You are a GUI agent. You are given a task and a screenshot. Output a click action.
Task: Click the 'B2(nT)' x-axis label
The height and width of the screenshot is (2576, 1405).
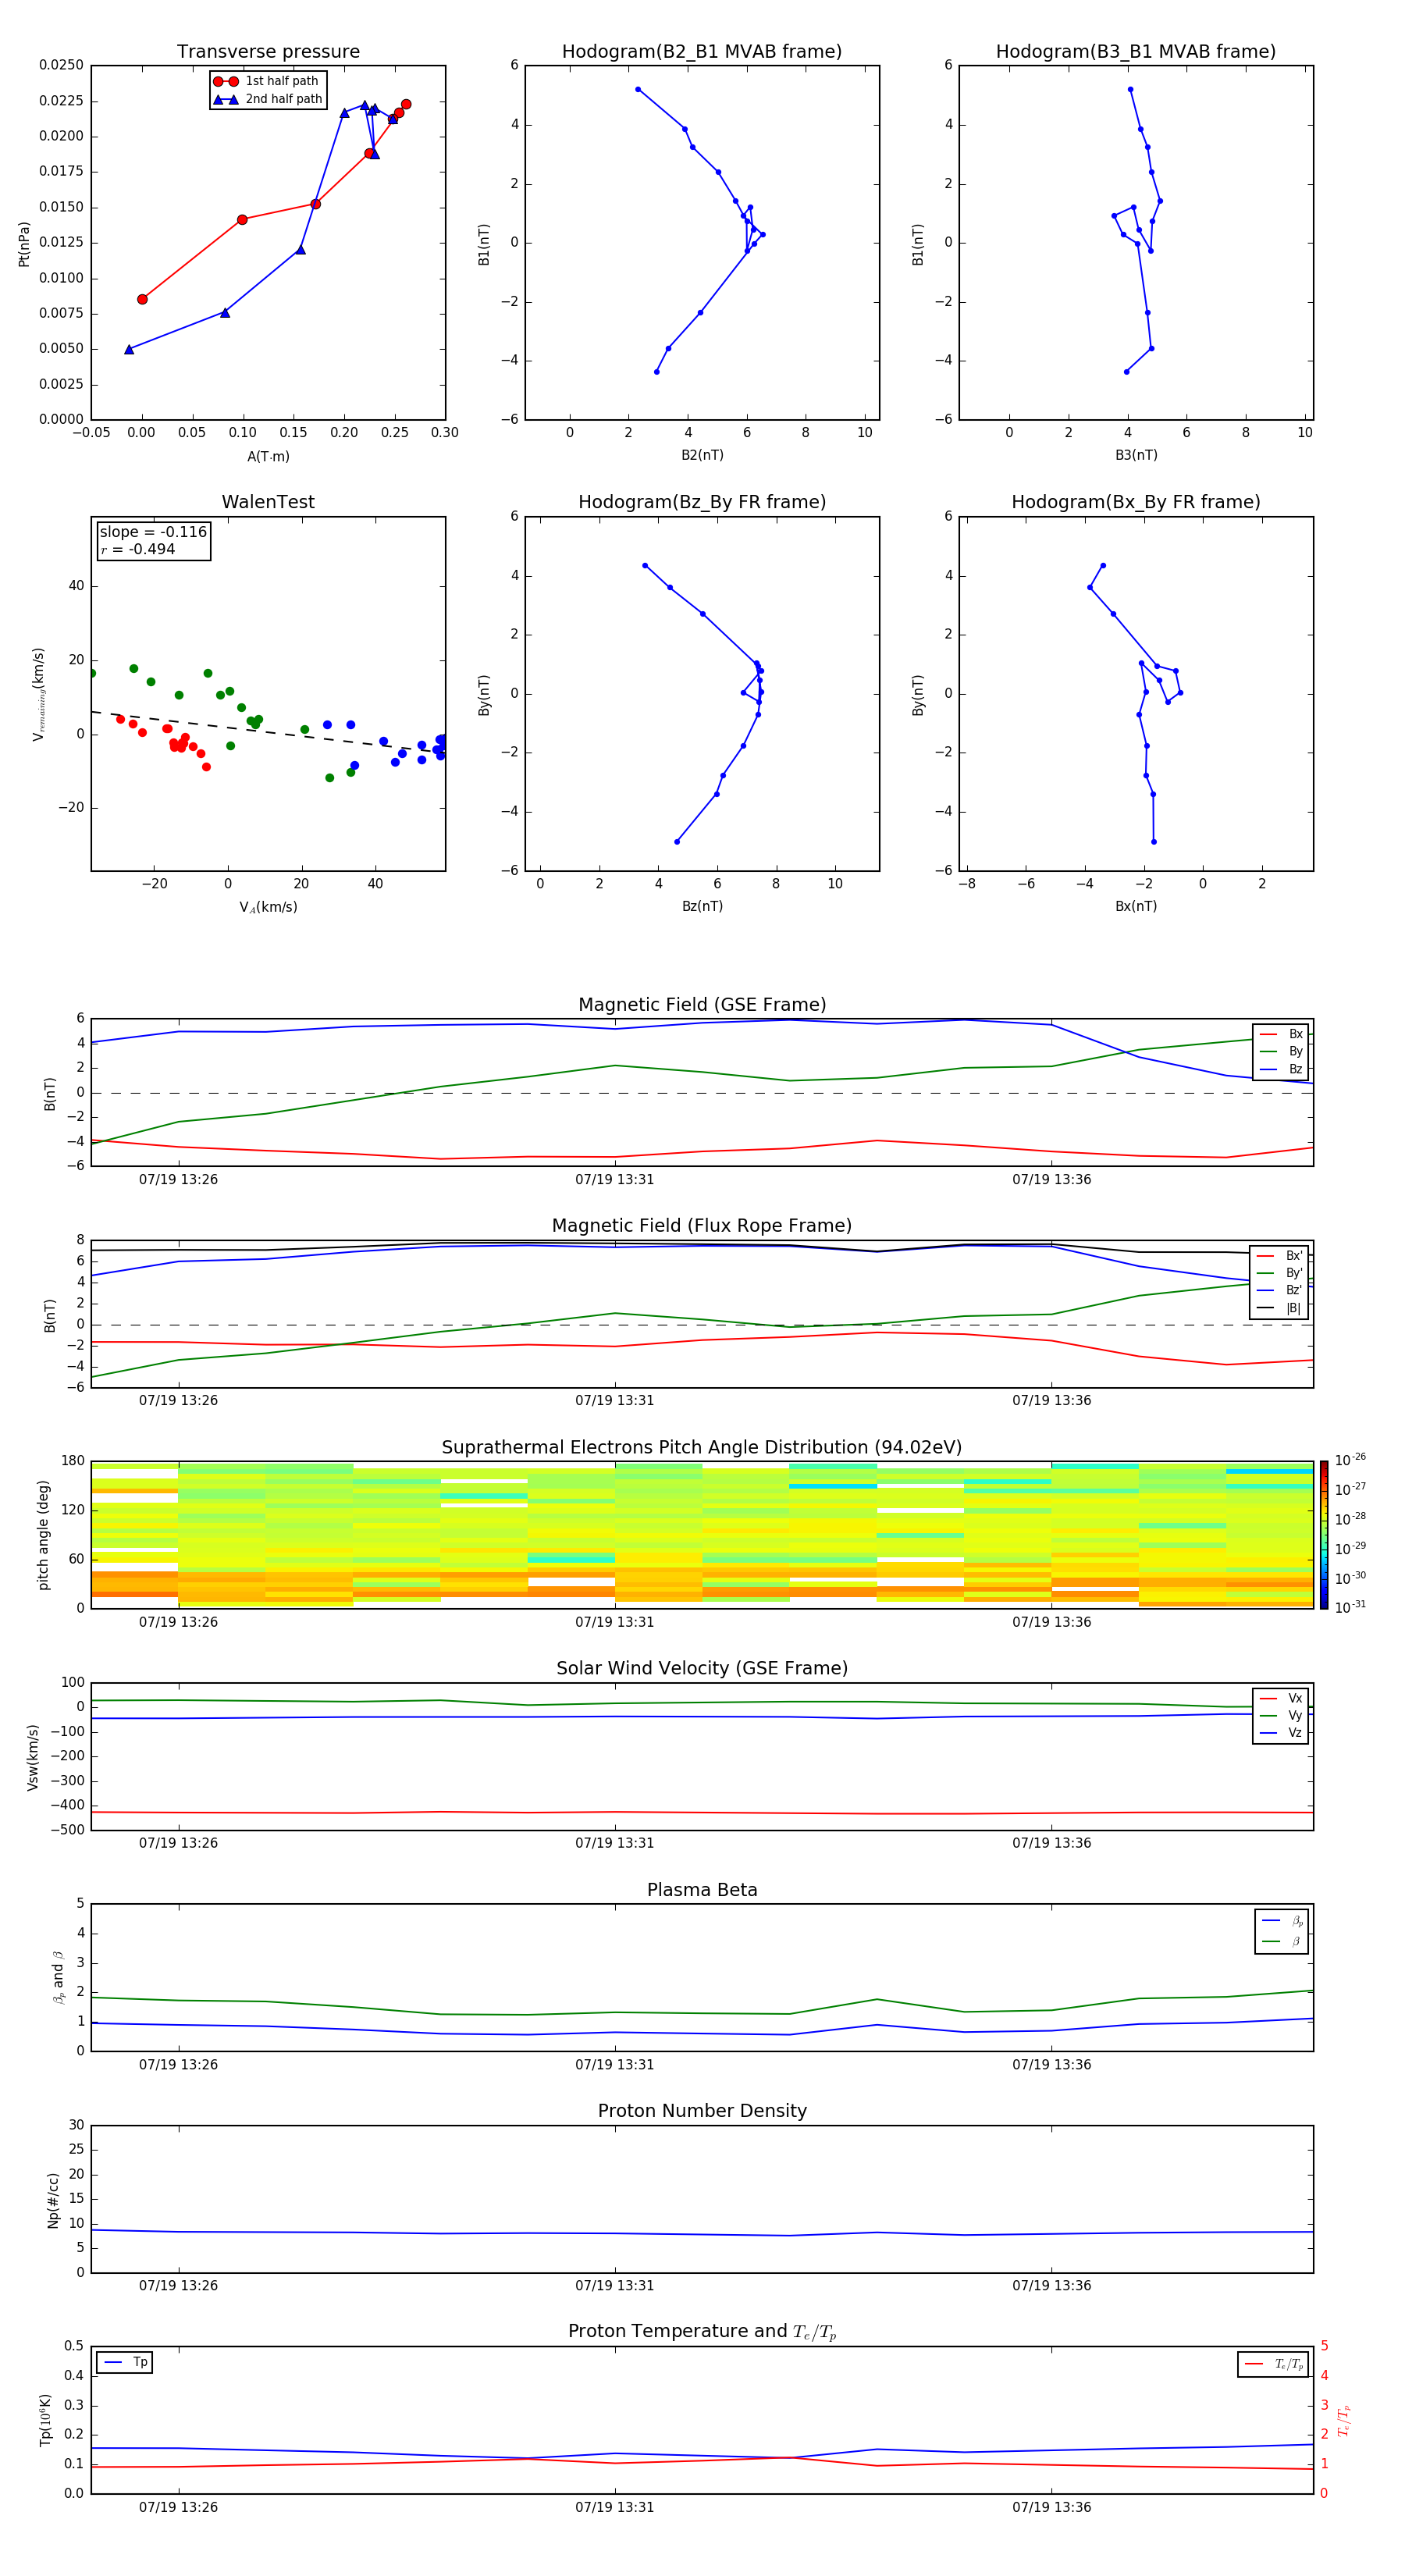[702, 455]
